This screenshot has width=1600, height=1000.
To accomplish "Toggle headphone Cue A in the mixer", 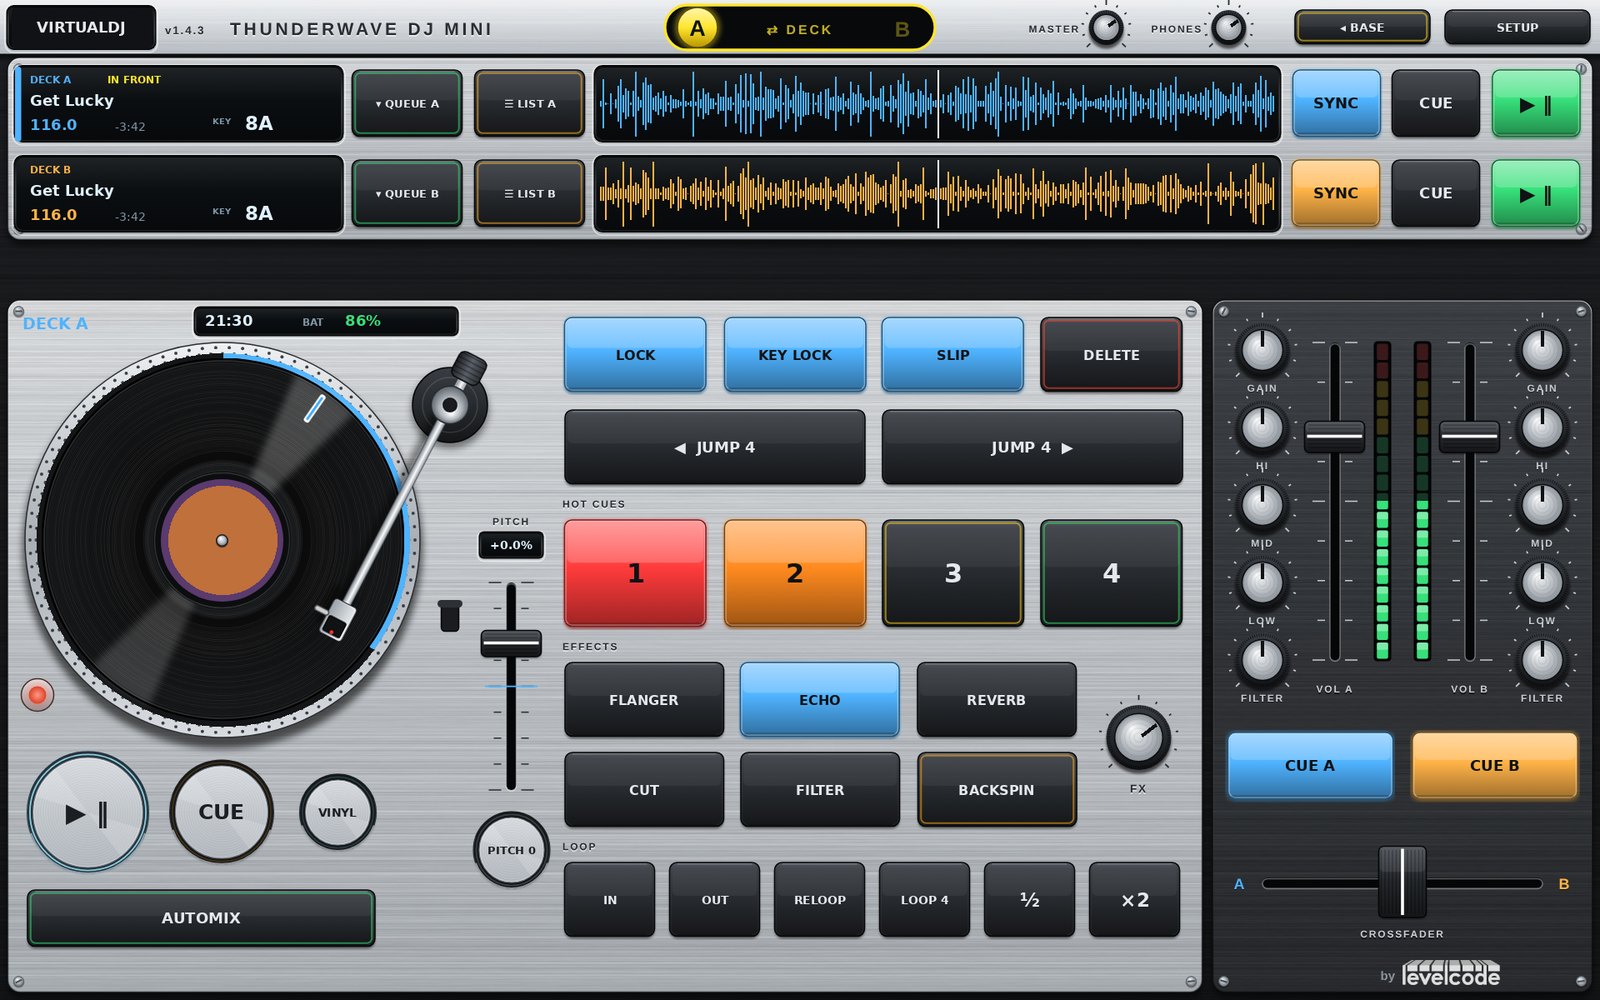I will (x=1310, y=765).
